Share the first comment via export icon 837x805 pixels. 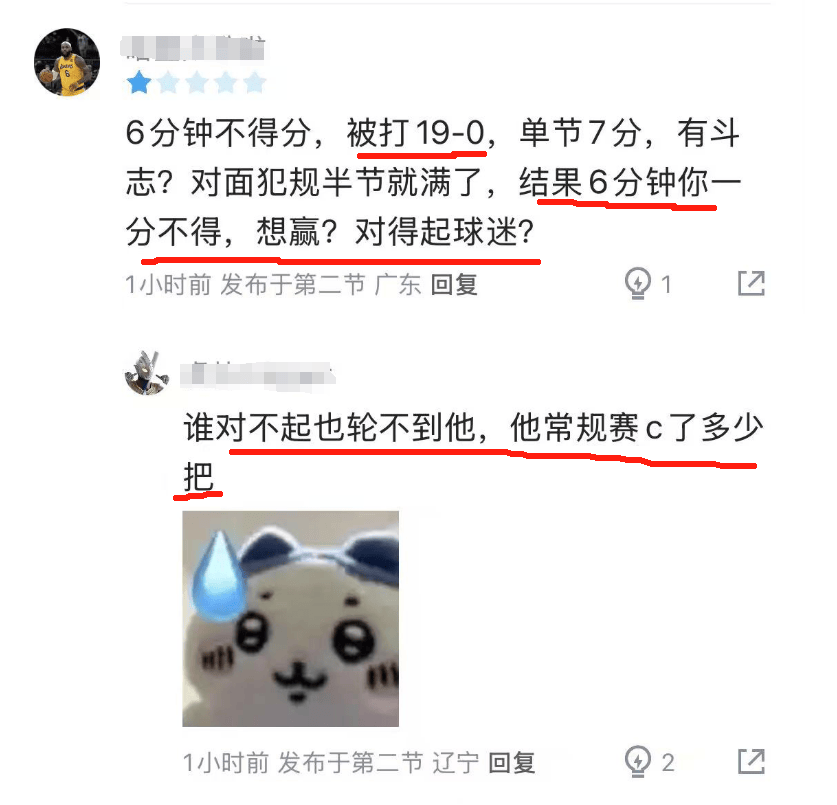(751, 283)
